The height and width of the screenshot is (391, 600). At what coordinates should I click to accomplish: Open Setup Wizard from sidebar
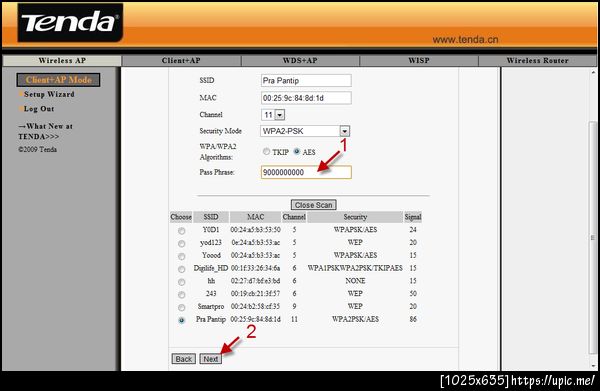tap(49, 94)
